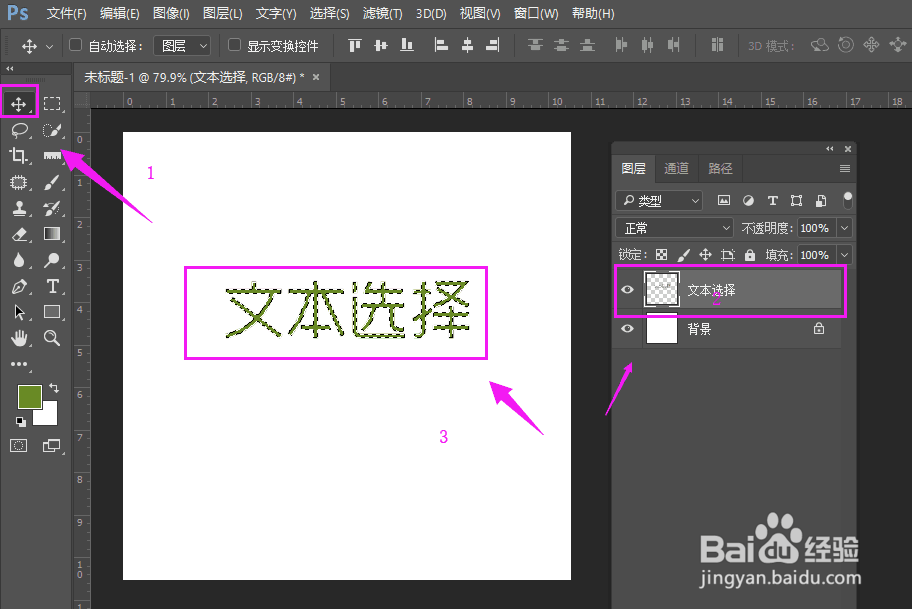
Task: Switch to the 通道 tab
Action: tap(676, 168)
